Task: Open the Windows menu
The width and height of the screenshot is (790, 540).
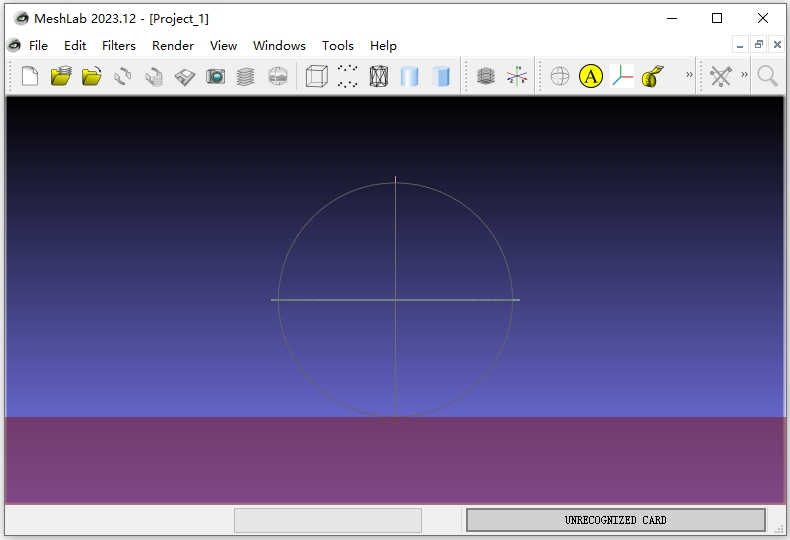Action: (x=279, y=45)
